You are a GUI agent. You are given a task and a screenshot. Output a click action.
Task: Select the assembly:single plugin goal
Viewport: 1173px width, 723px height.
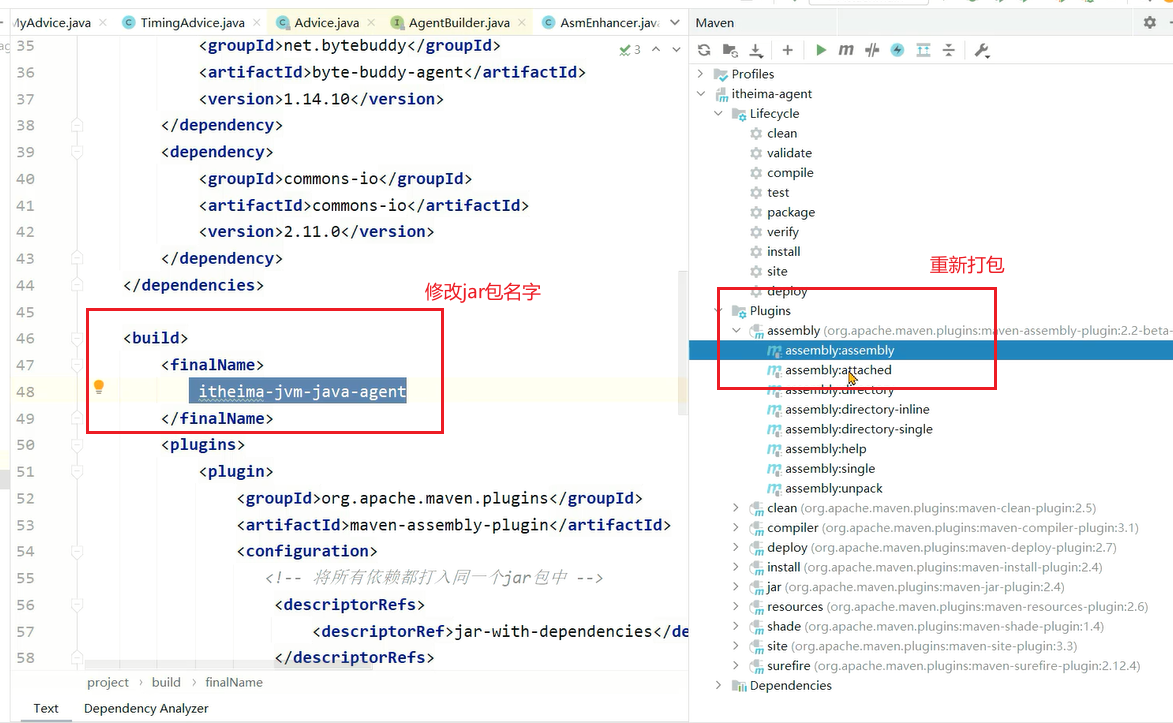tap(829, 469)
